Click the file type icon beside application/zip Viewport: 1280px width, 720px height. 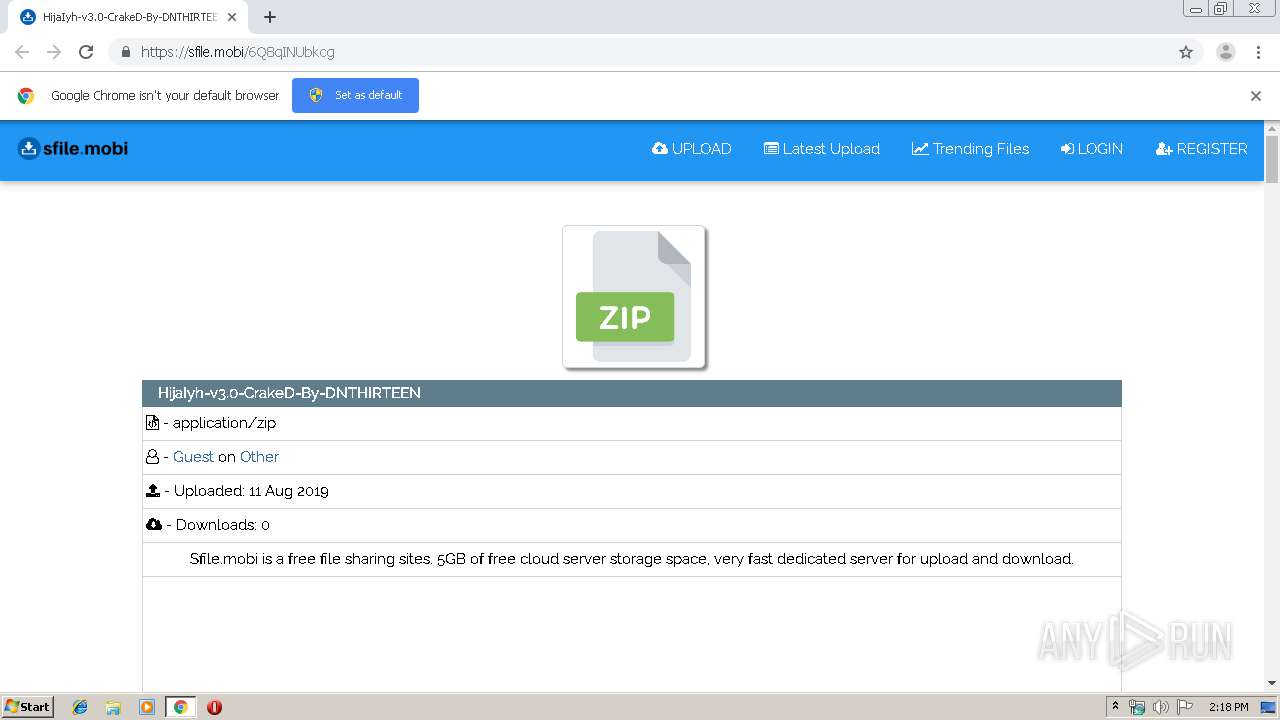[x=152, y=423]
